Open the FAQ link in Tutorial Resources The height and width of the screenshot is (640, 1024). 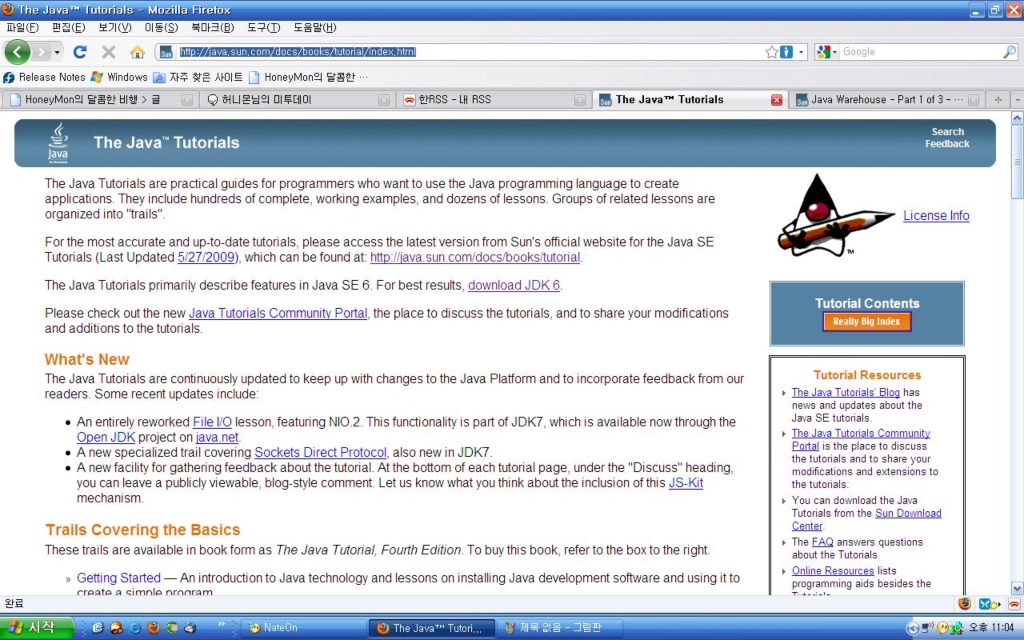pos(822,542)
